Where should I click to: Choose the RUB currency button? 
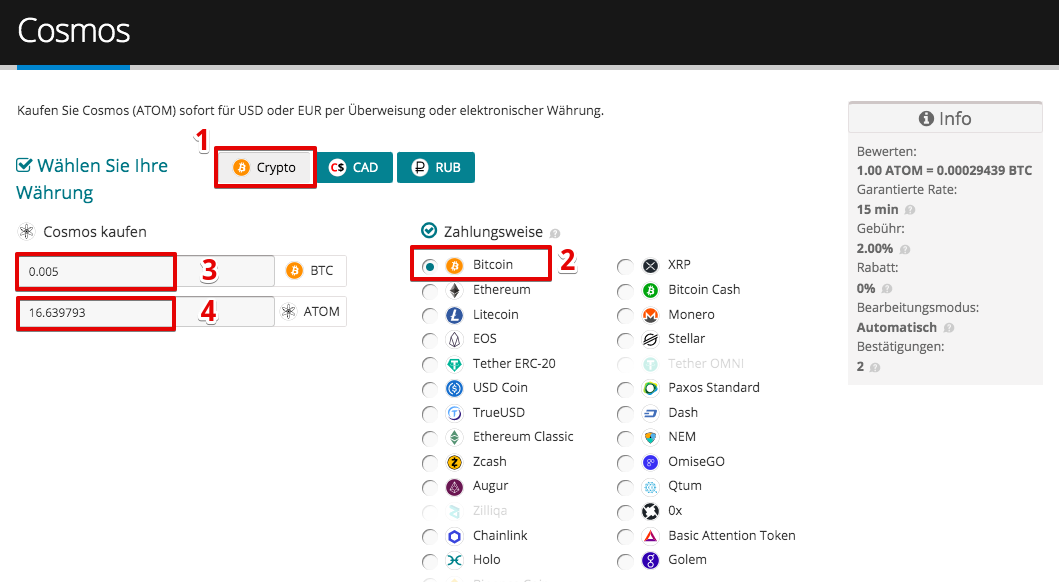coord(436,167)
